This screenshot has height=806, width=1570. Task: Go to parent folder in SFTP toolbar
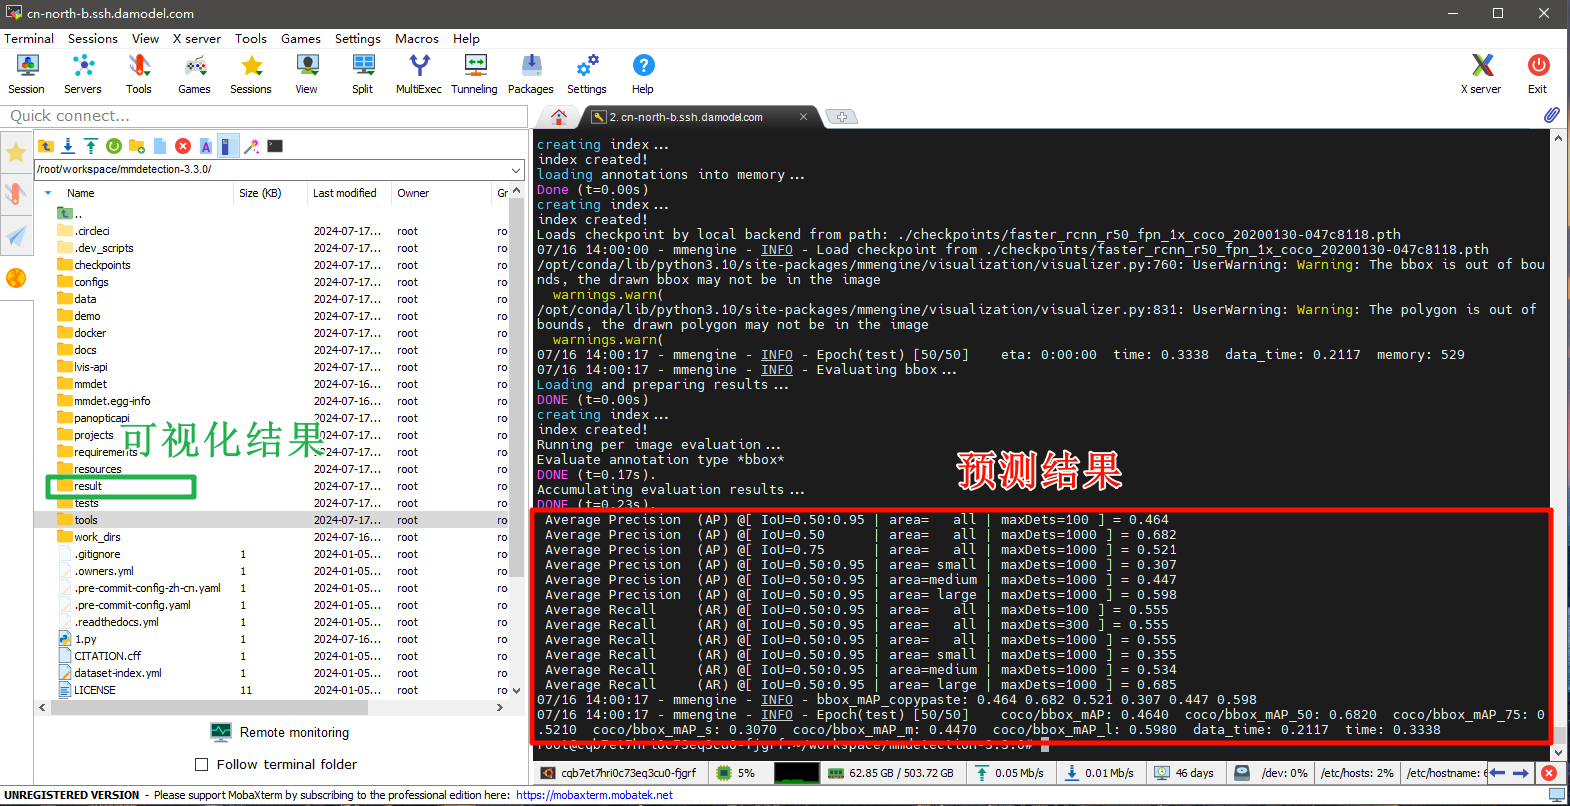coord(46,146)
